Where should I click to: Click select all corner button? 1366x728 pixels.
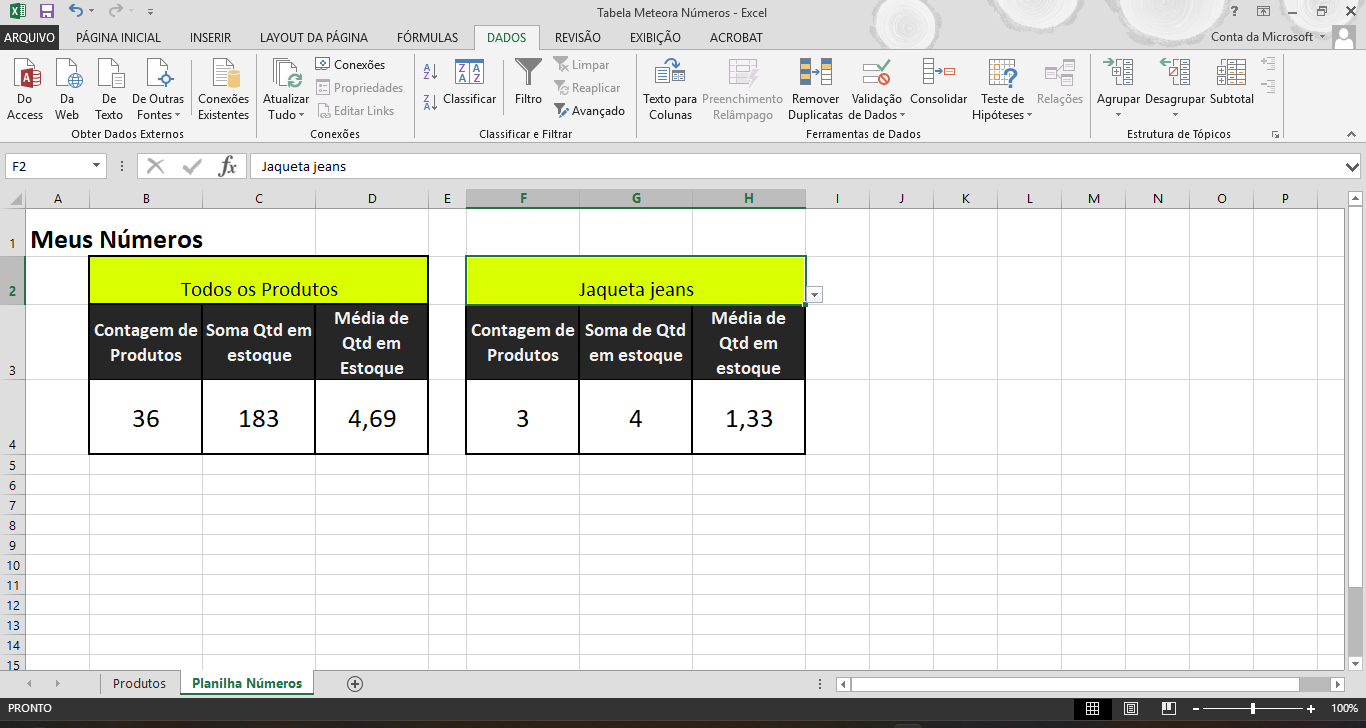[x=13, y=198]
